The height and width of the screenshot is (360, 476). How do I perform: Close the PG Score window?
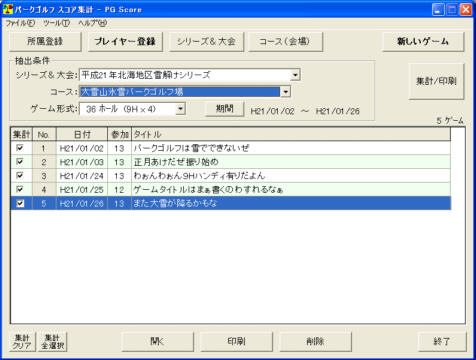pos(466,9)
